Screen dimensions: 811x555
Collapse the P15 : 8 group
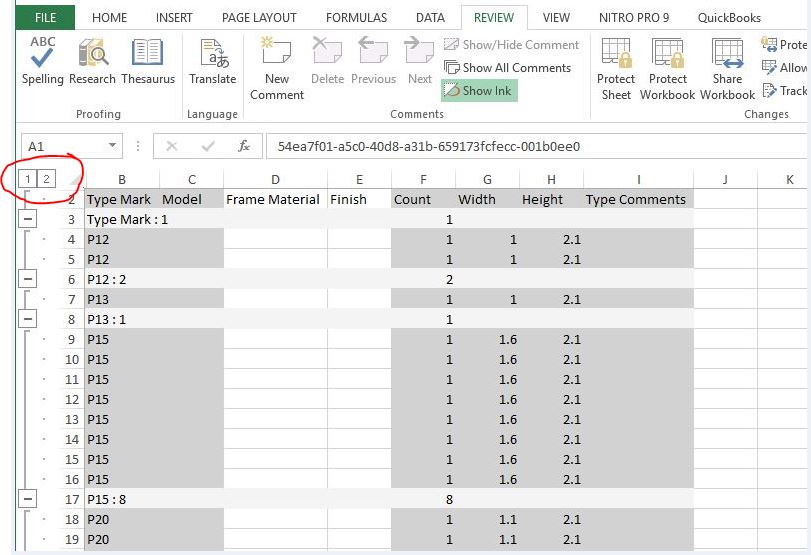pos(28,499)
